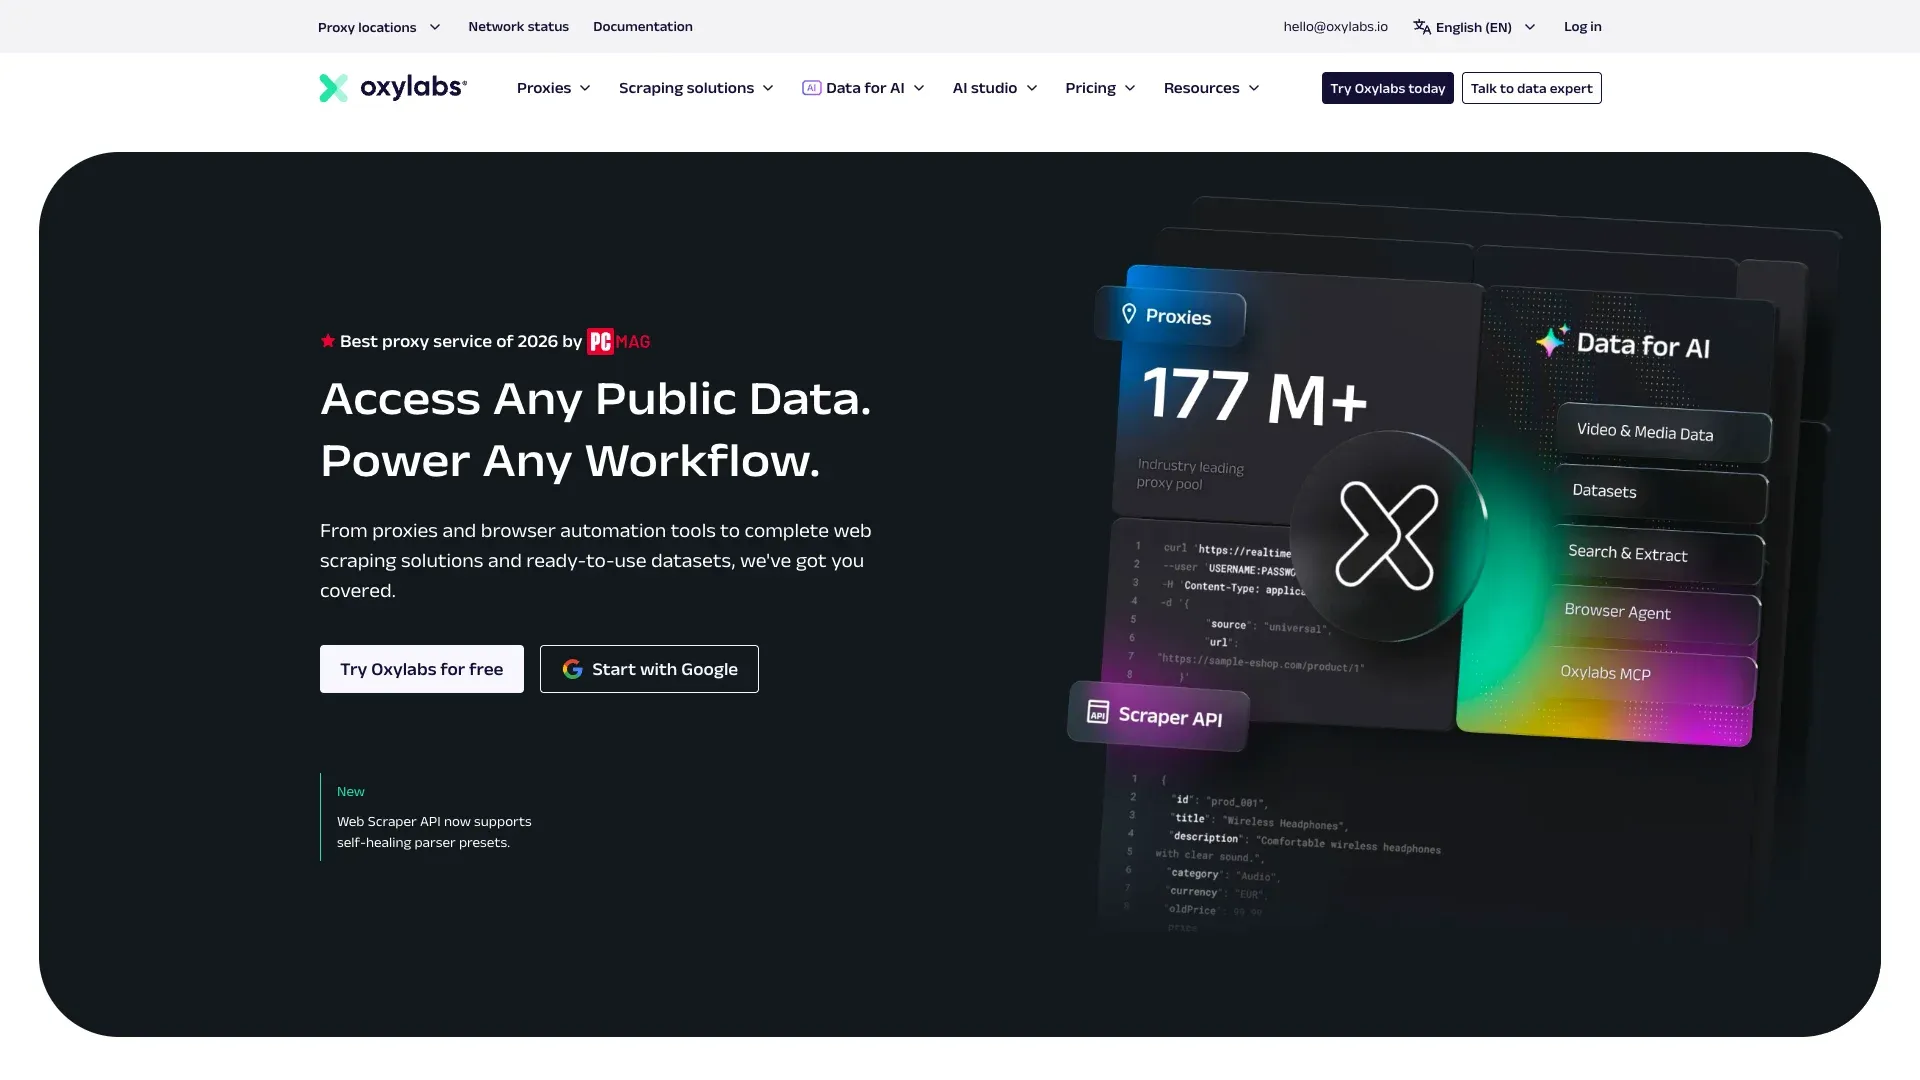Expand the English (EN) language selector

coord(1474,27)
